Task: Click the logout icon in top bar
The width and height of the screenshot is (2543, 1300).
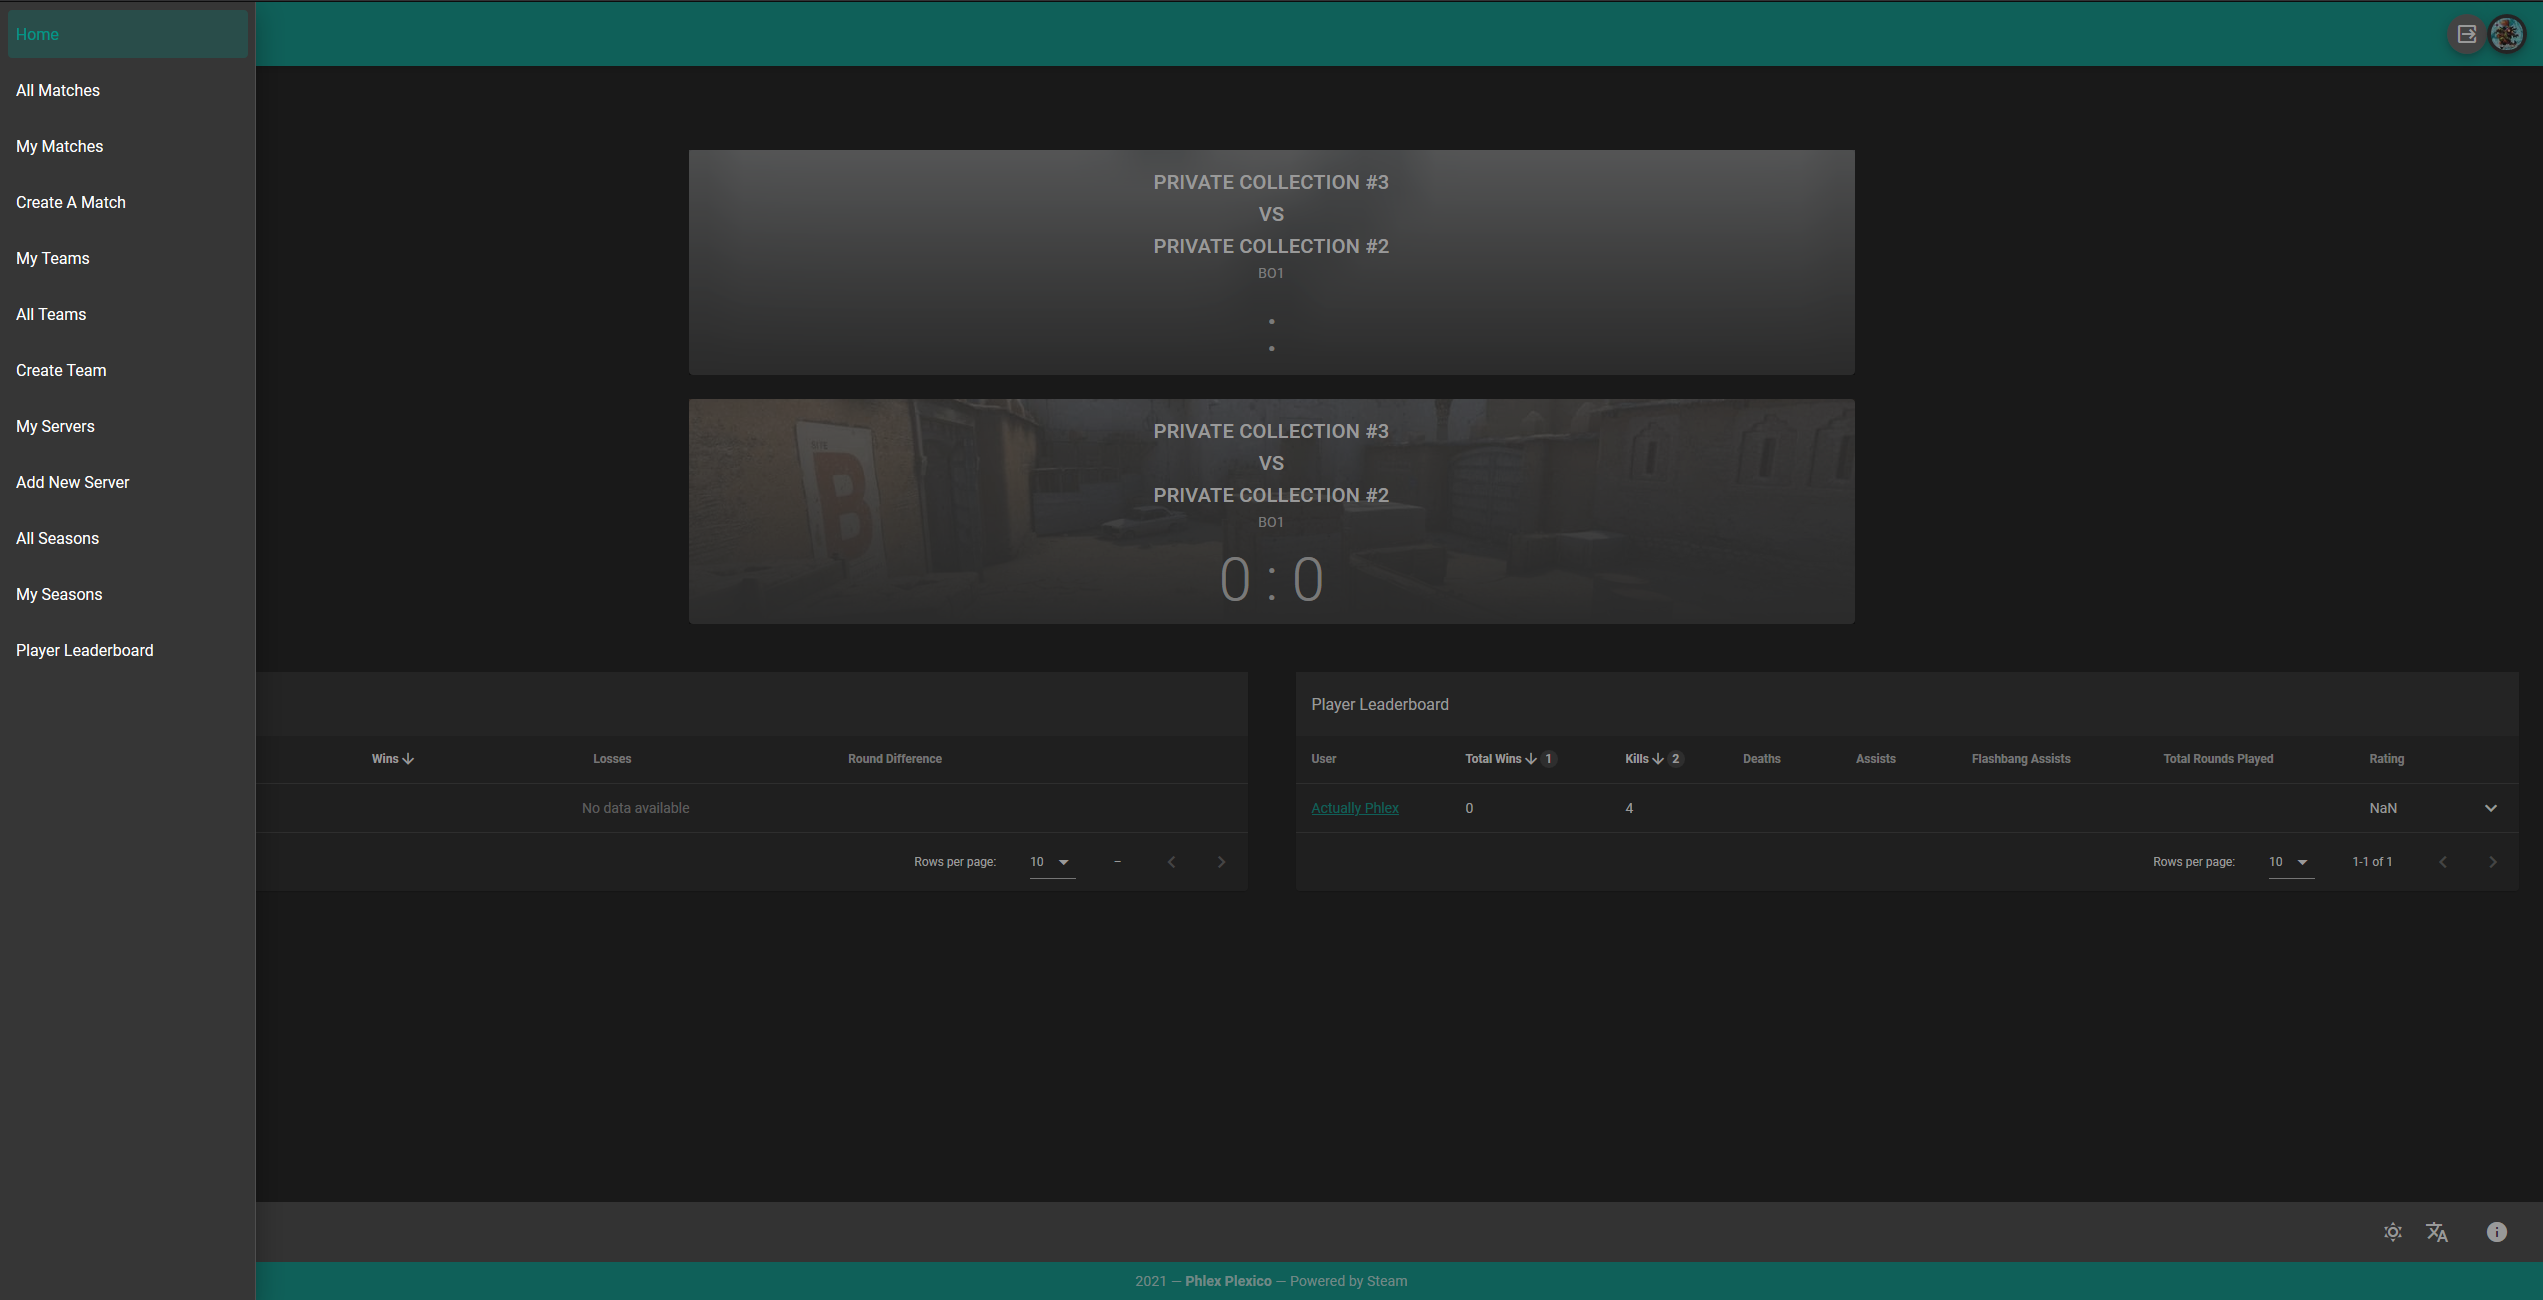Action: pyautogui.click(x=2466, y=34)
